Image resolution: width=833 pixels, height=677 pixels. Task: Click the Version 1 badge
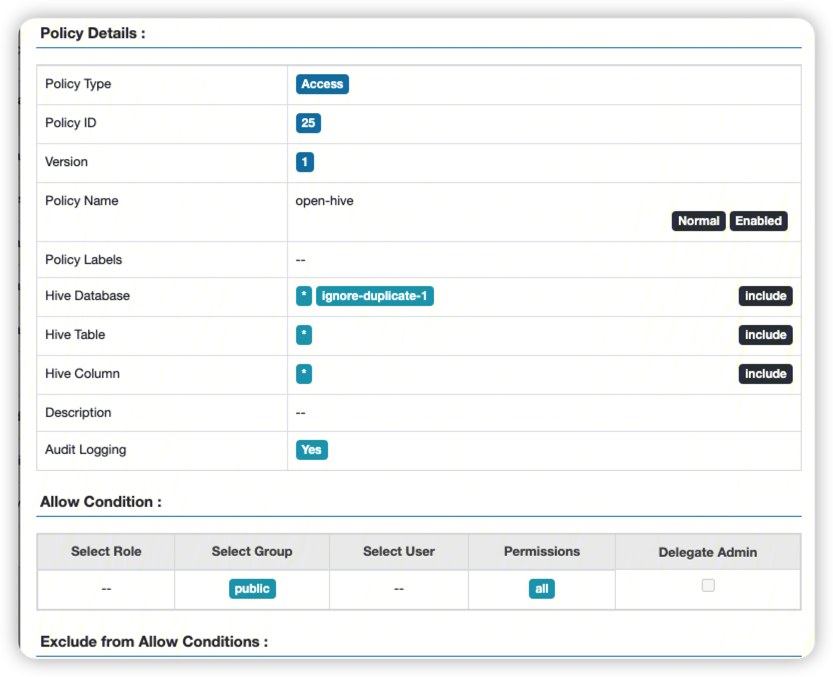point(305,162)
